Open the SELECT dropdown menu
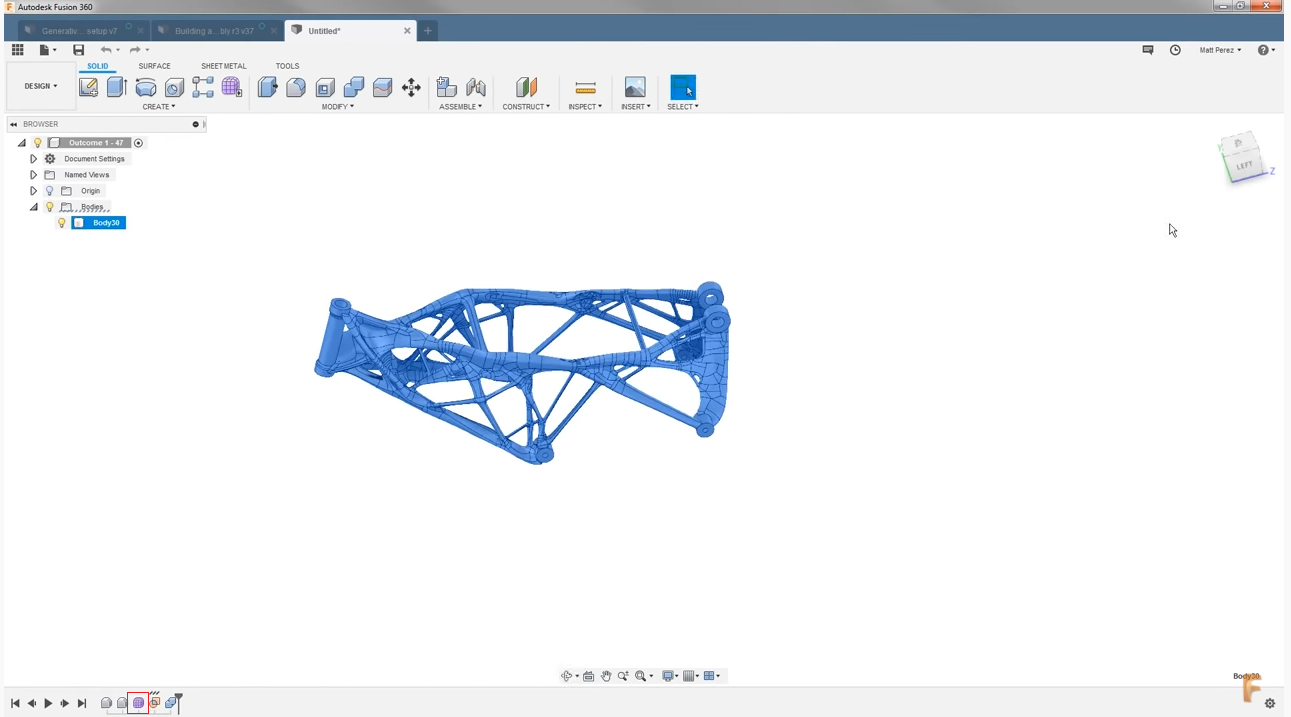The height and width of the screenshot is (717, 1291). click(683, 107)
